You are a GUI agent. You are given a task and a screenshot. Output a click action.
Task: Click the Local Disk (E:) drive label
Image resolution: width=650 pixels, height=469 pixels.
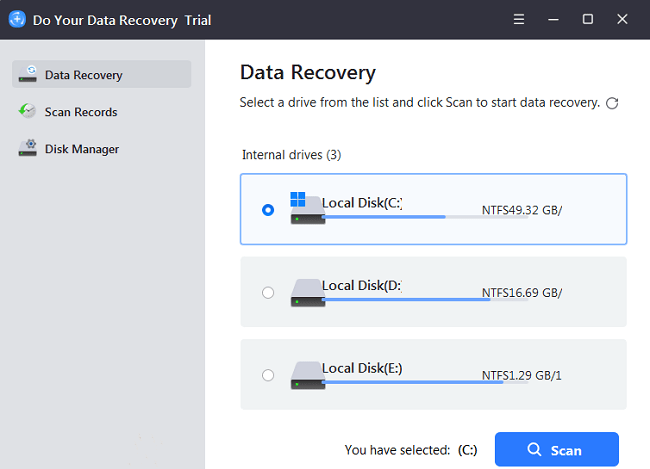coord(361,367)
